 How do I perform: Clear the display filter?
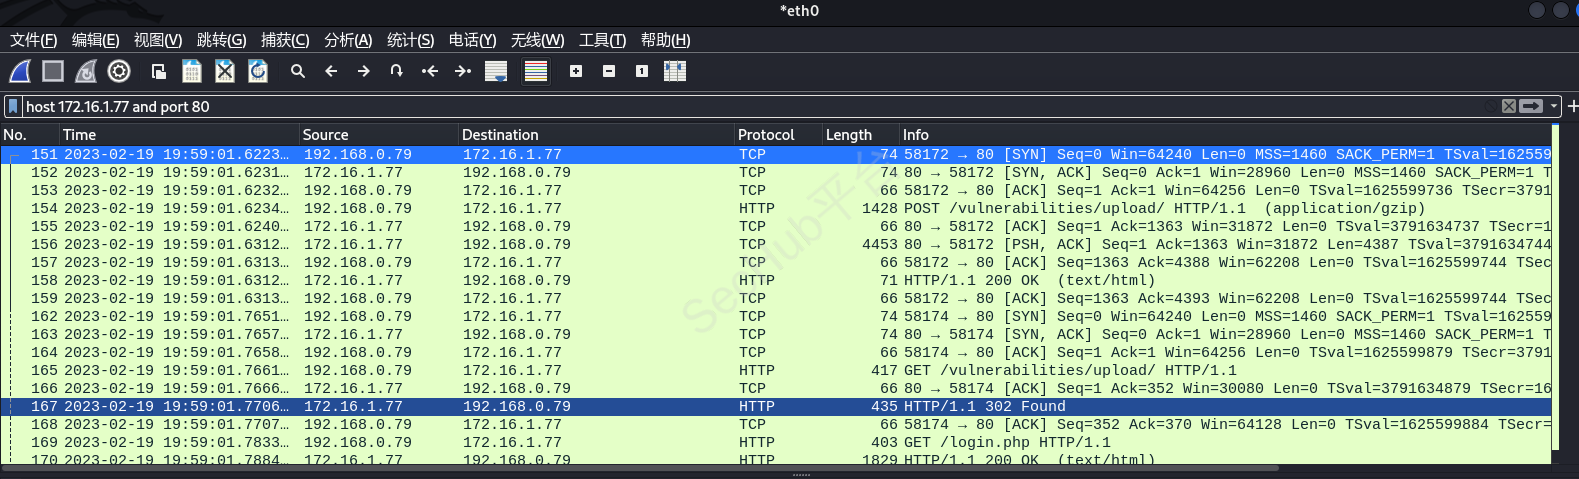1508,106
